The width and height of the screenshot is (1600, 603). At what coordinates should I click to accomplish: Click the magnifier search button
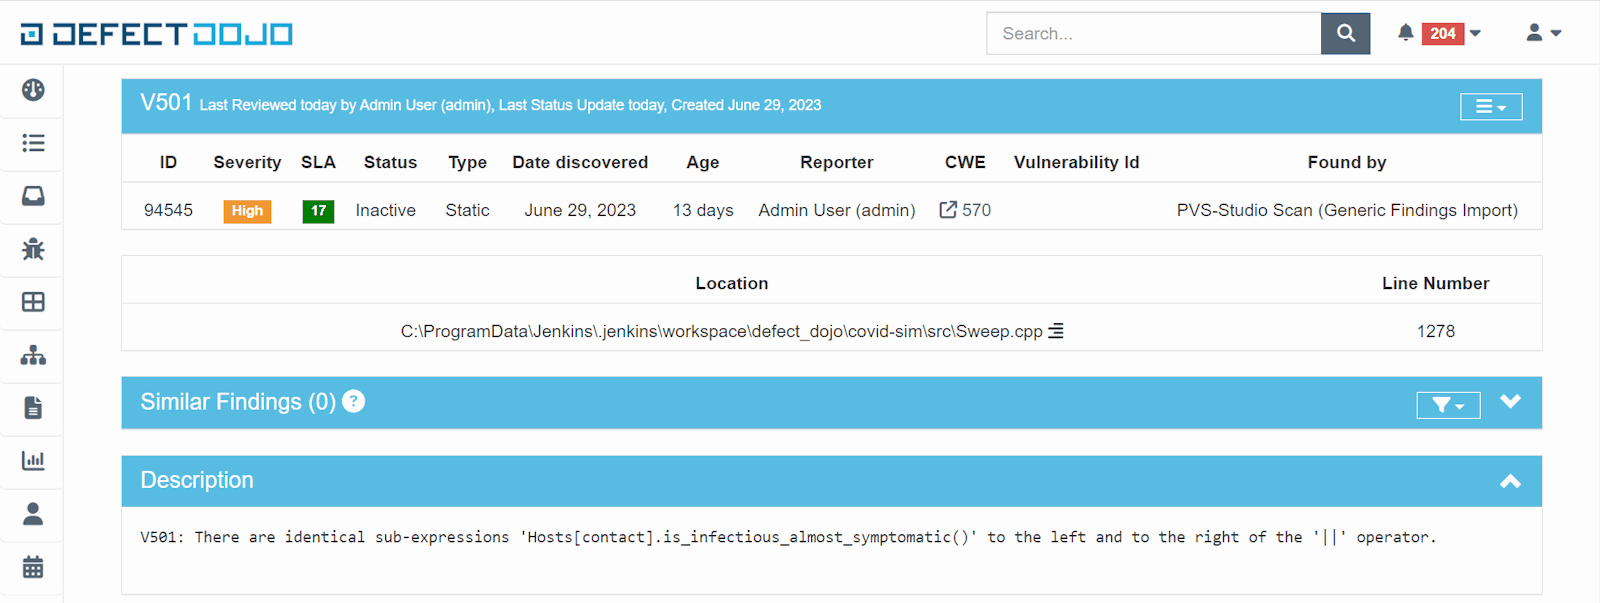pyautogui.click(x=1345, y=33)
